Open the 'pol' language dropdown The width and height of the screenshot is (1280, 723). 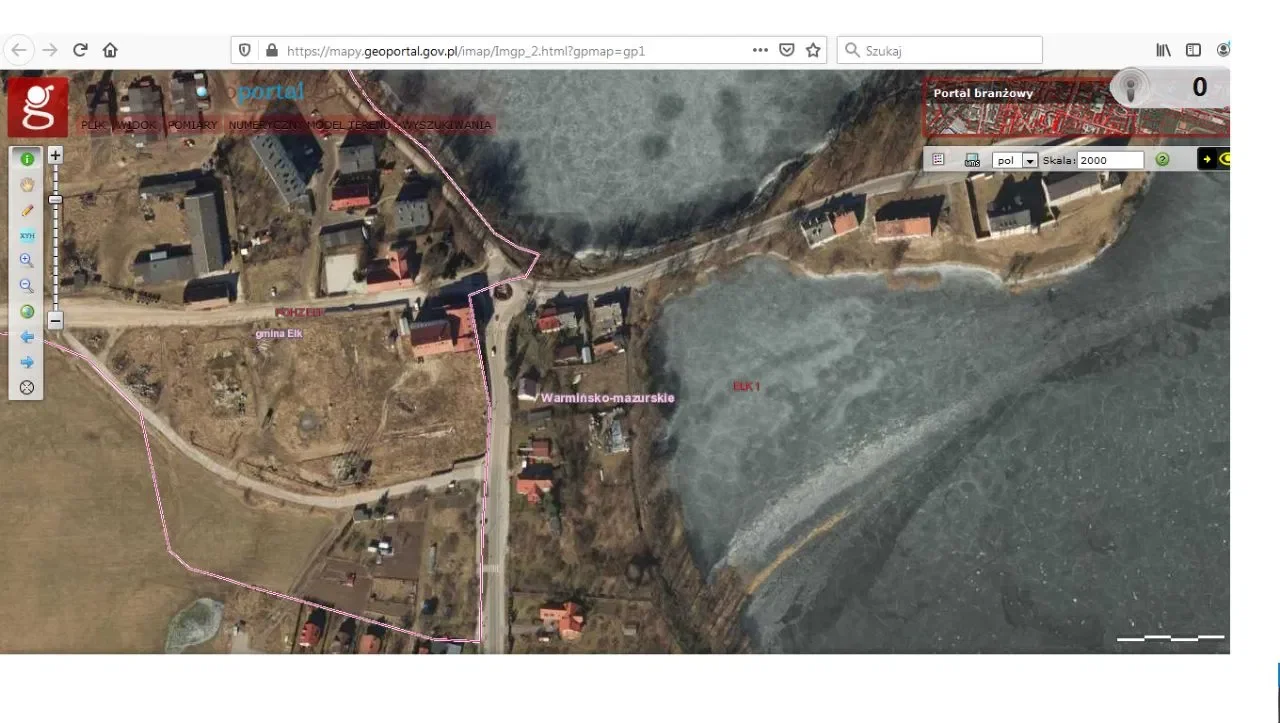click(x=1029, y=160)
